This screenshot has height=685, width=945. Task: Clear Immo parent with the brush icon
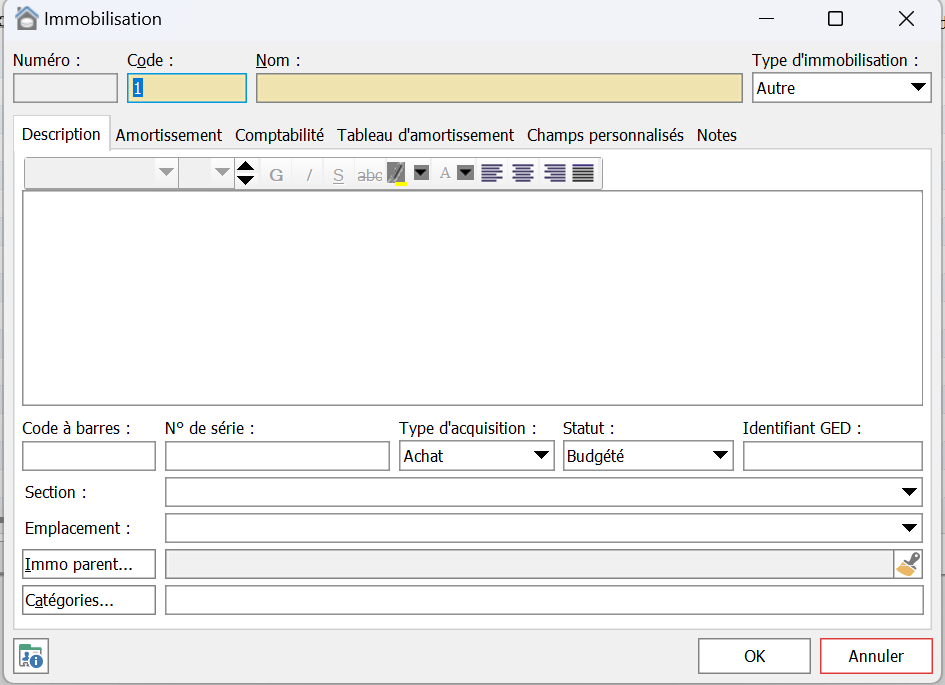point(908,564)
